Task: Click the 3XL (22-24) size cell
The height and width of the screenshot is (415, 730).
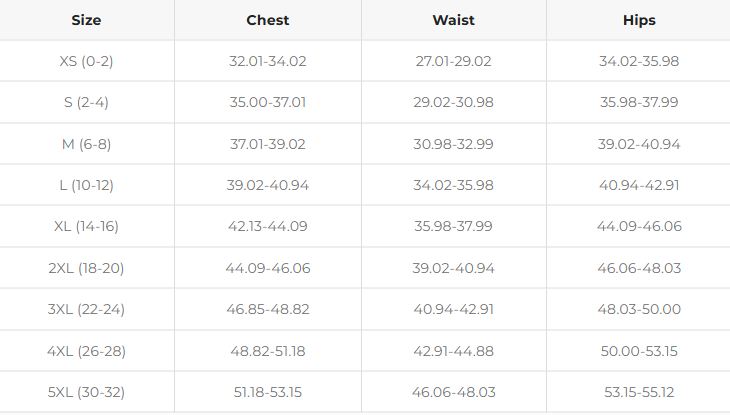Action: 86,309
